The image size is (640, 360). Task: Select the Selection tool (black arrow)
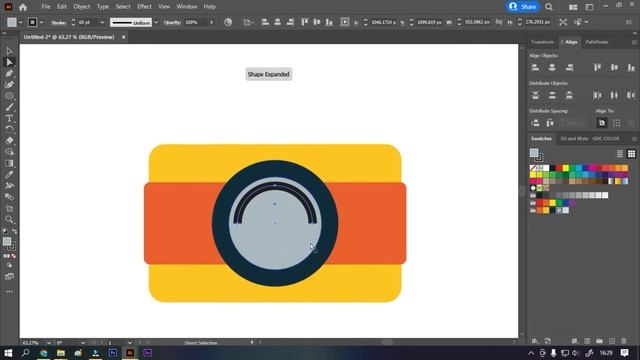(x=9, y=51)
